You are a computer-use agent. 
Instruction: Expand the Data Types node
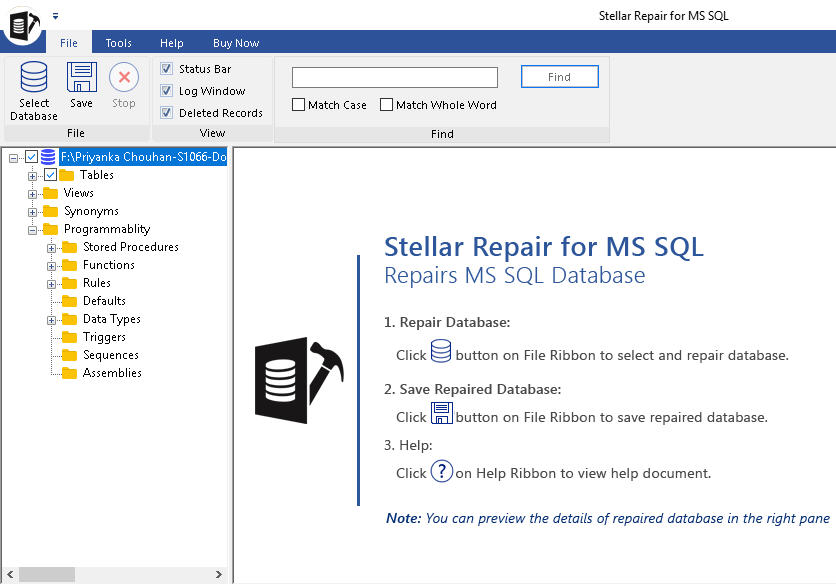click(51, 320)
